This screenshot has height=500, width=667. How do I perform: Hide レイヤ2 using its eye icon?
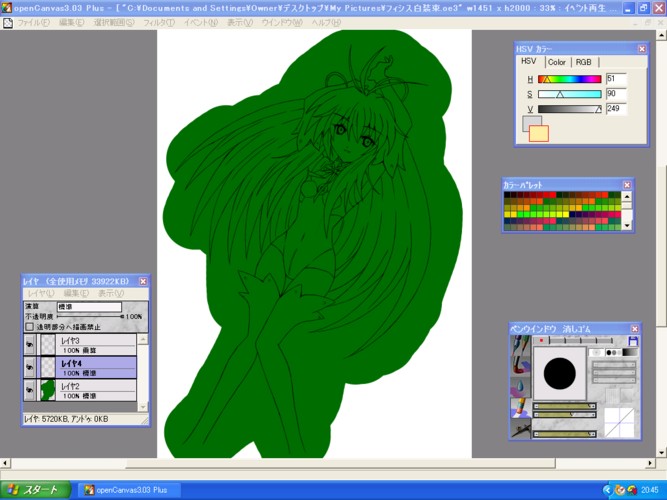click(x=30, y=390)
